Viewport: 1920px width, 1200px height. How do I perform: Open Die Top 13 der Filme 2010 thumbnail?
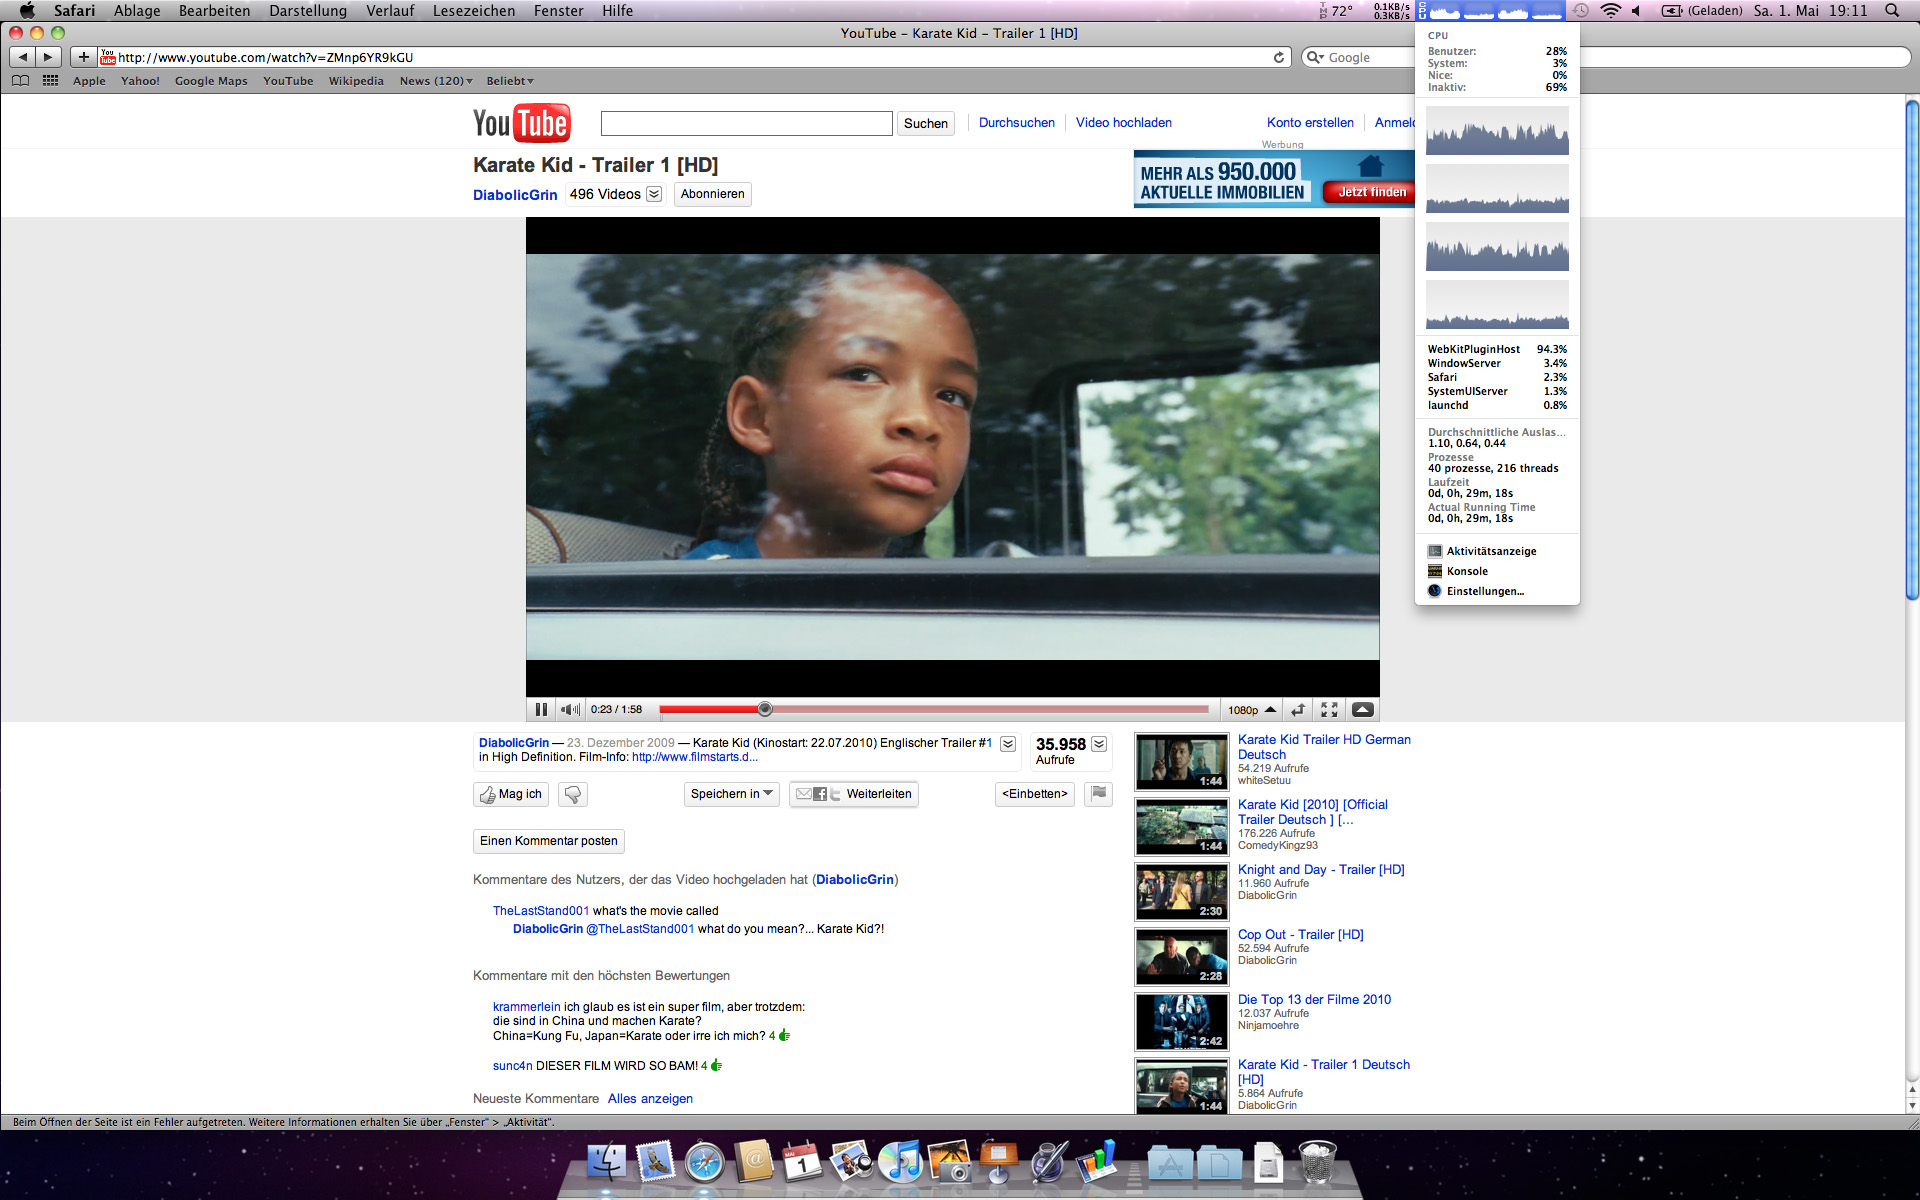[1181, 1021]
